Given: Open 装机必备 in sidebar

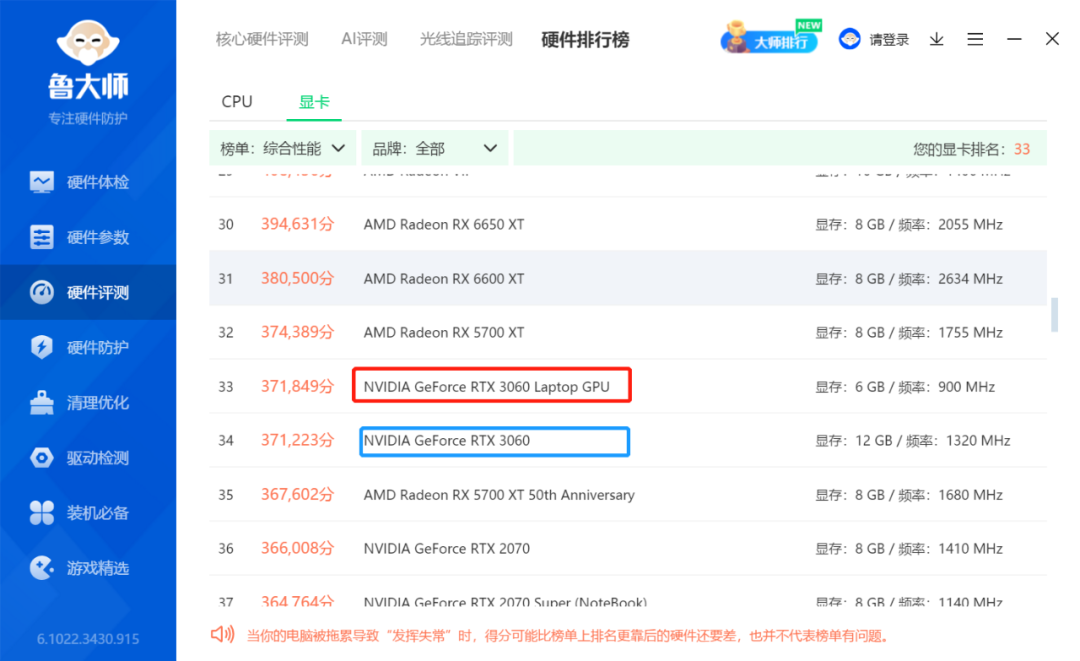Looking at the screenshot, I should point(88,512).
